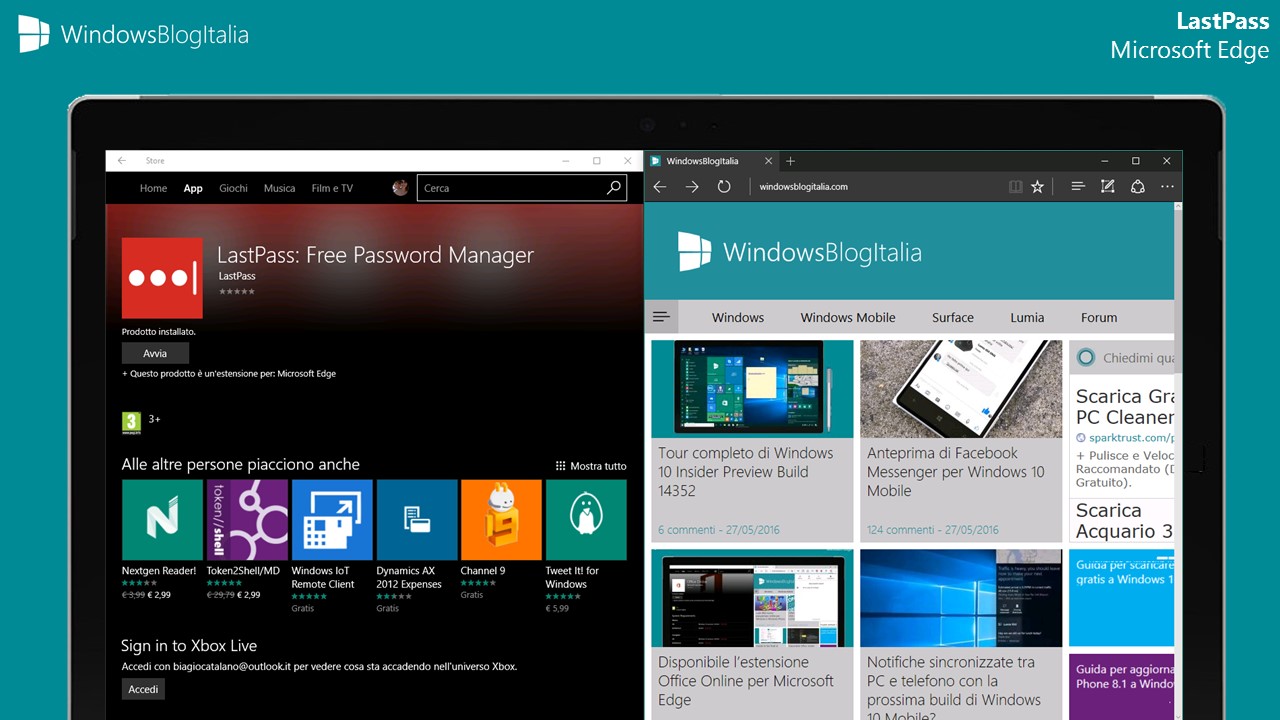Open Windows IoT Remote Client tile
1280x720 pixels.
point(332,520)
